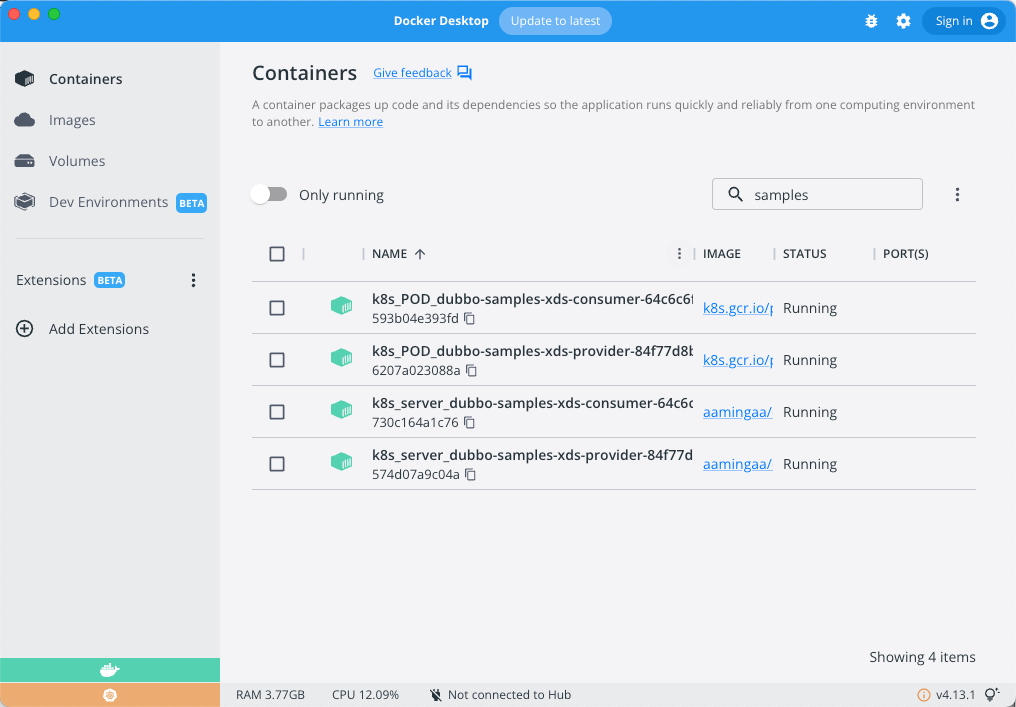1016x707 pixels.
Task: Click the Docker whale icon in footer
Action: click(110, 670)
